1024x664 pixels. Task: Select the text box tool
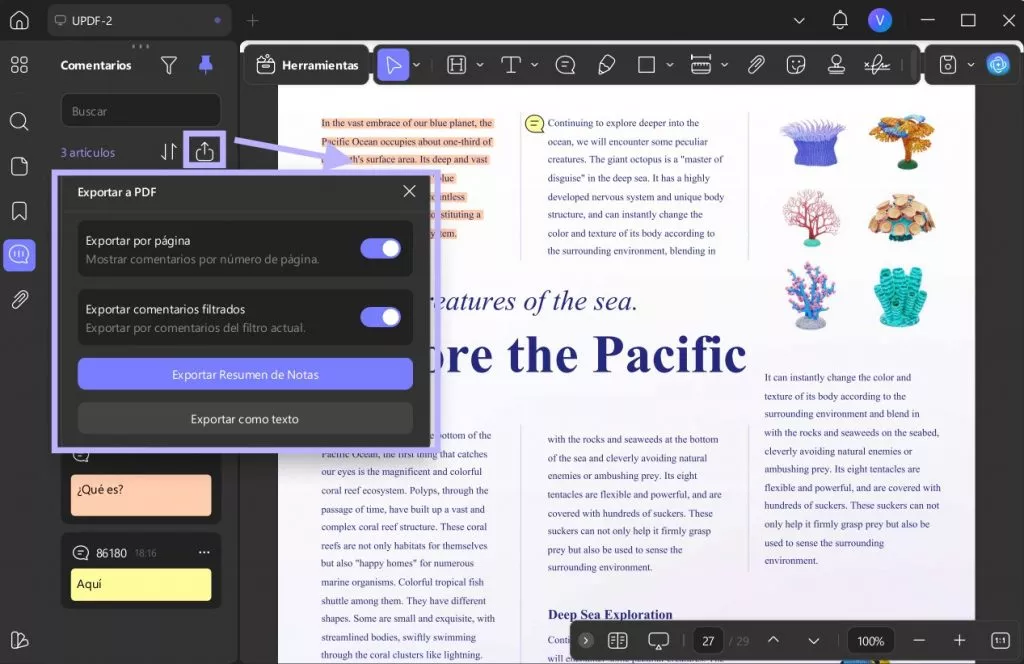click(511, 65)
